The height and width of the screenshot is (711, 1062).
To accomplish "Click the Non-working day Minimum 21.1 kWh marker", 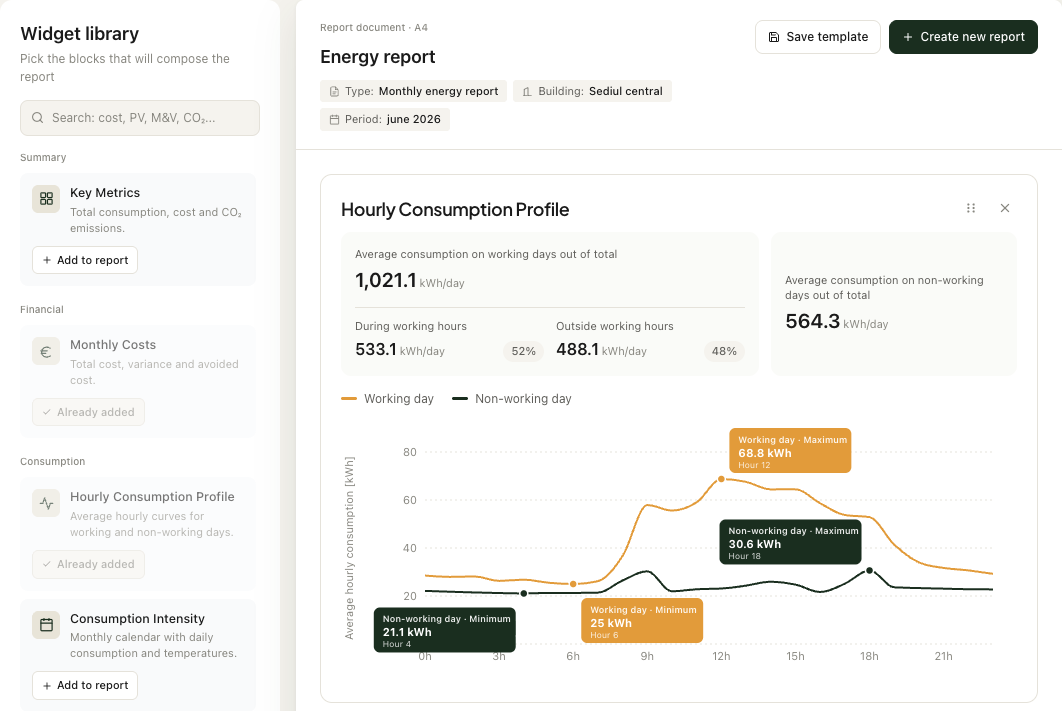I will [x=444, y=630].
